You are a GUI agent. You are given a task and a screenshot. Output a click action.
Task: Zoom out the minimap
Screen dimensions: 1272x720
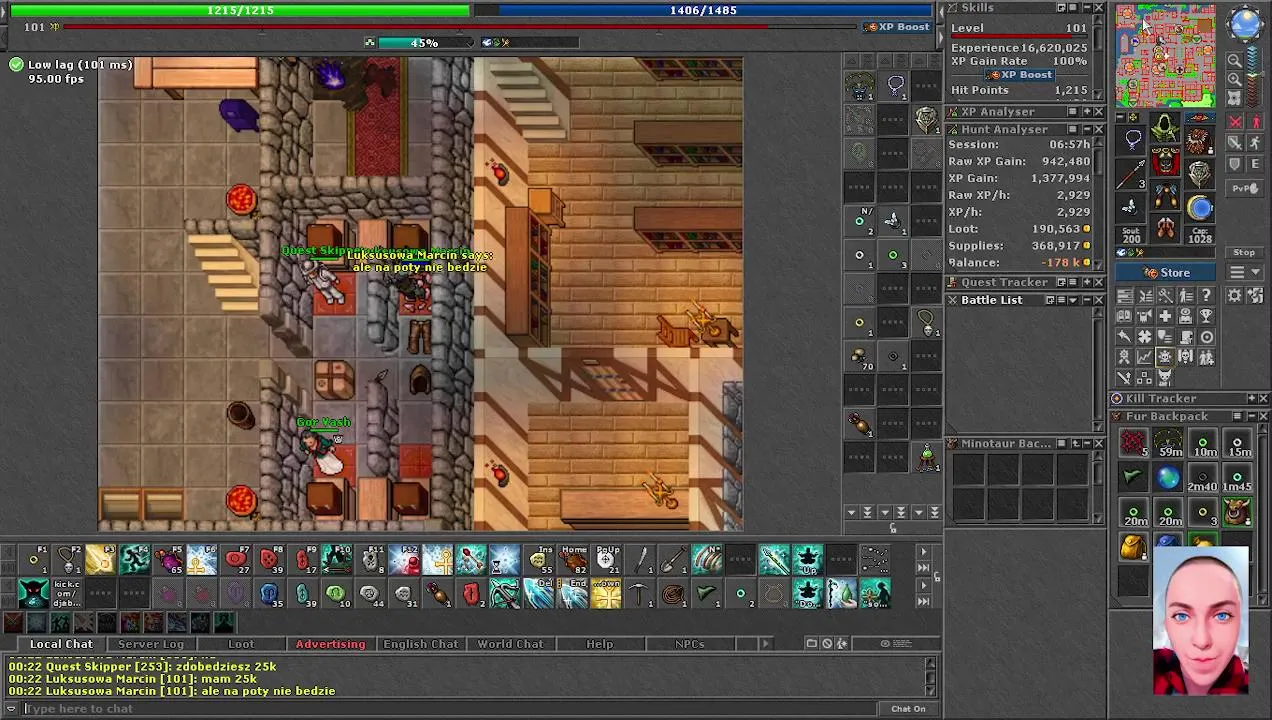[x=1235, y=60]
